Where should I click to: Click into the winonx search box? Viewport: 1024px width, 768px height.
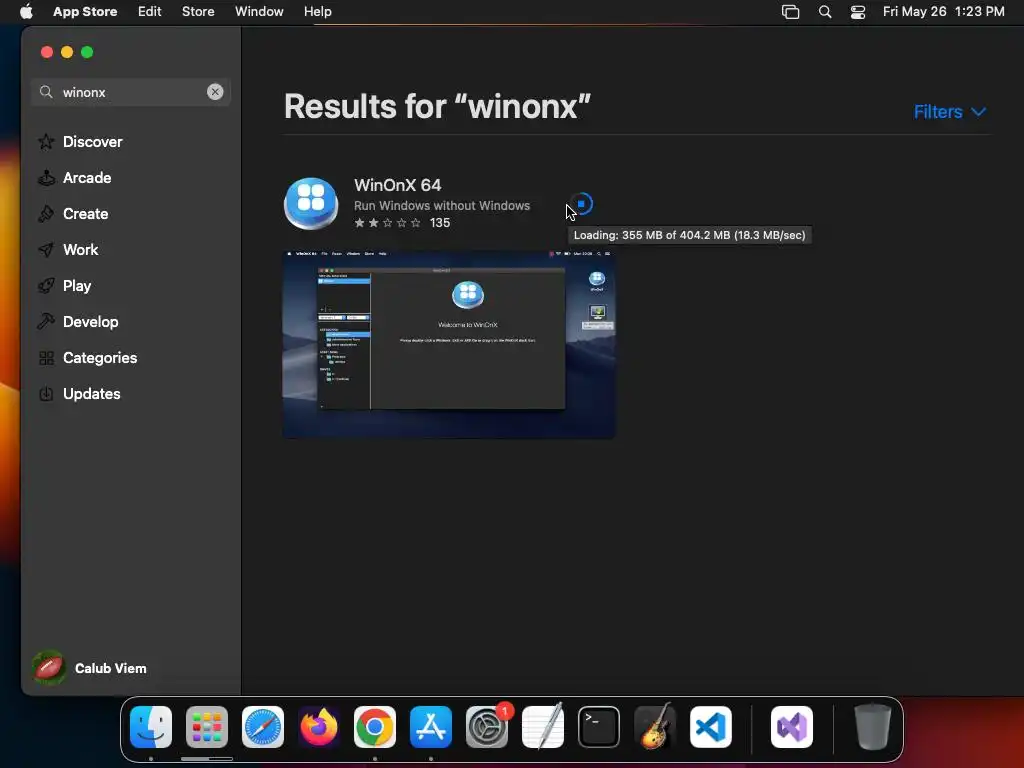click(x=131, y=92)
